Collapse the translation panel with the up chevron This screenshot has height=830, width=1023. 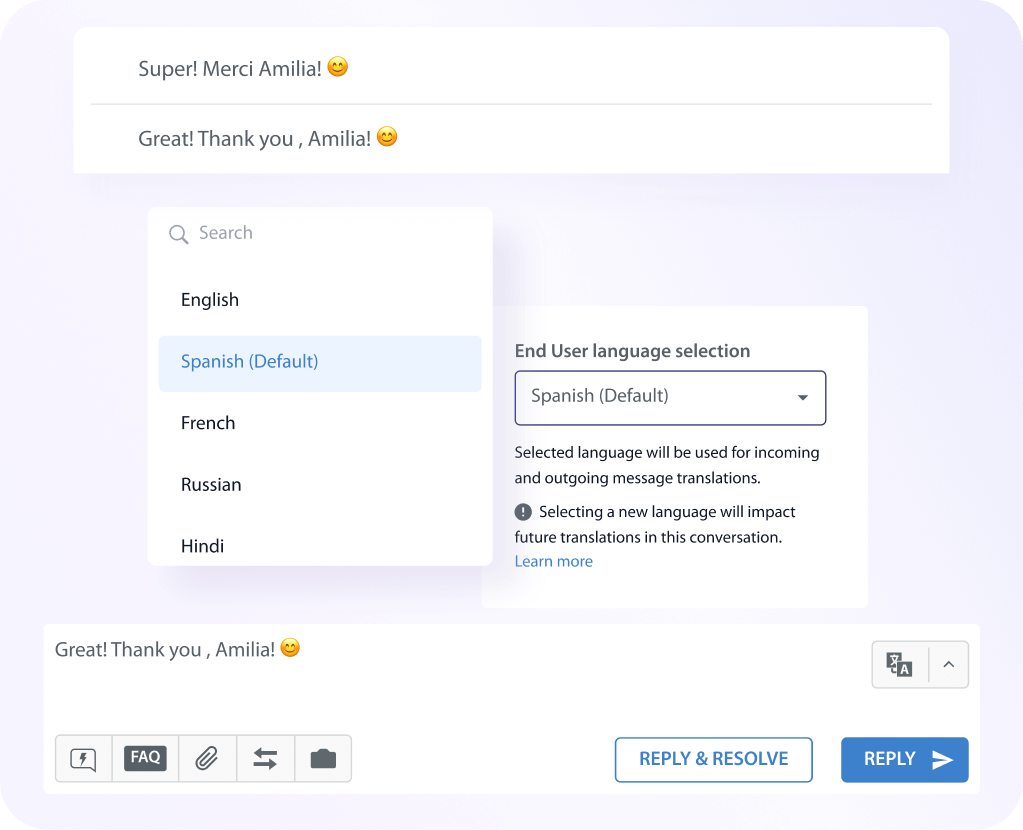[948, 664]
